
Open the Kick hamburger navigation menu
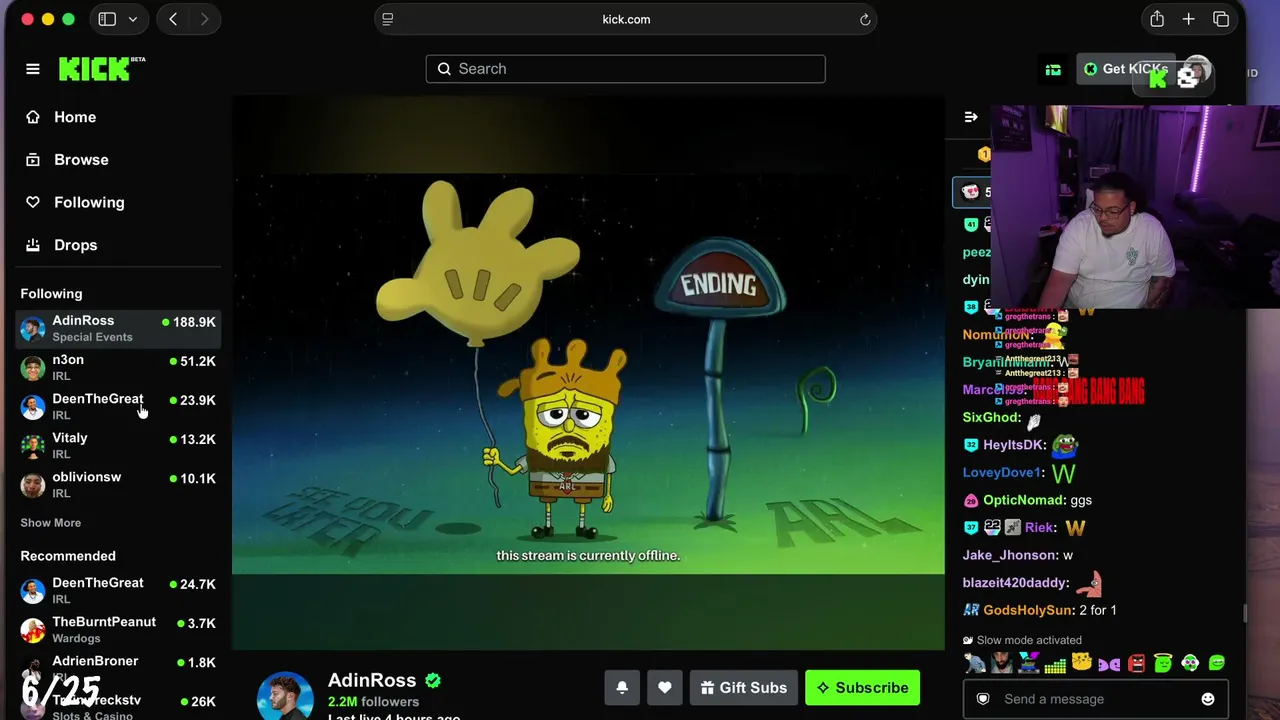pyautogui.click(x=33, y=69)
